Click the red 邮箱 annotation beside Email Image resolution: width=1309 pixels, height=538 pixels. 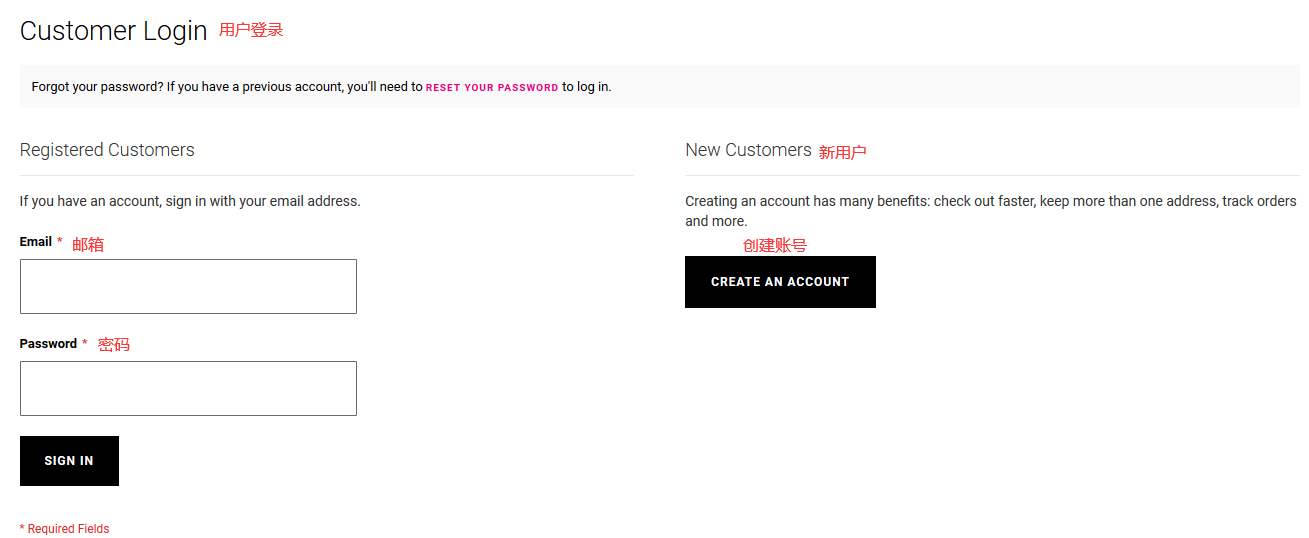point(88,244)
